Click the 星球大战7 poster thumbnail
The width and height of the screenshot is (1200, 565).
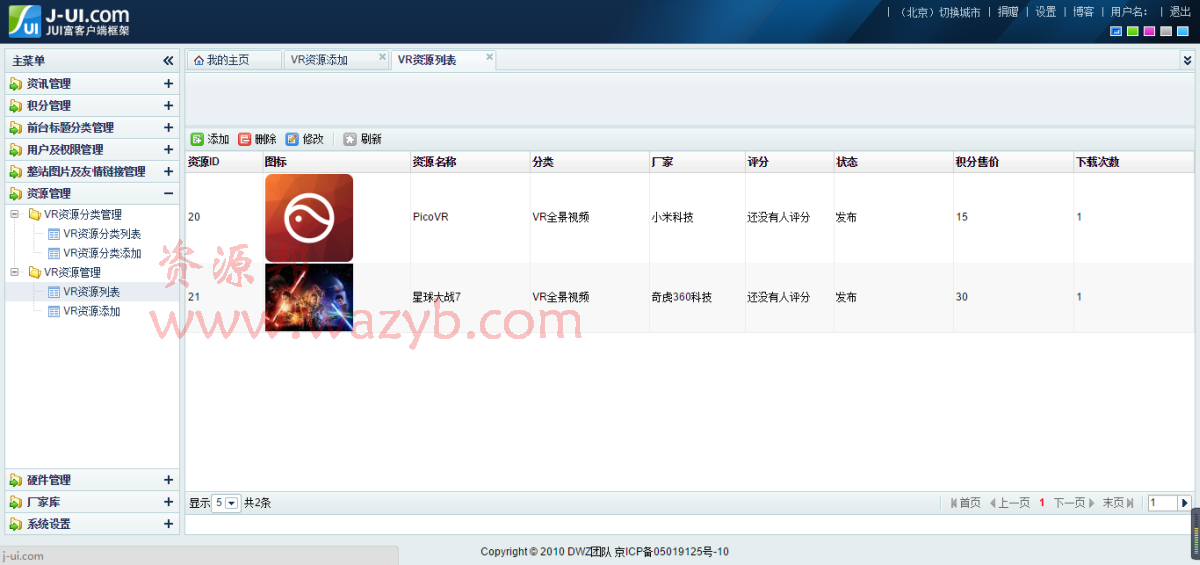309,297
